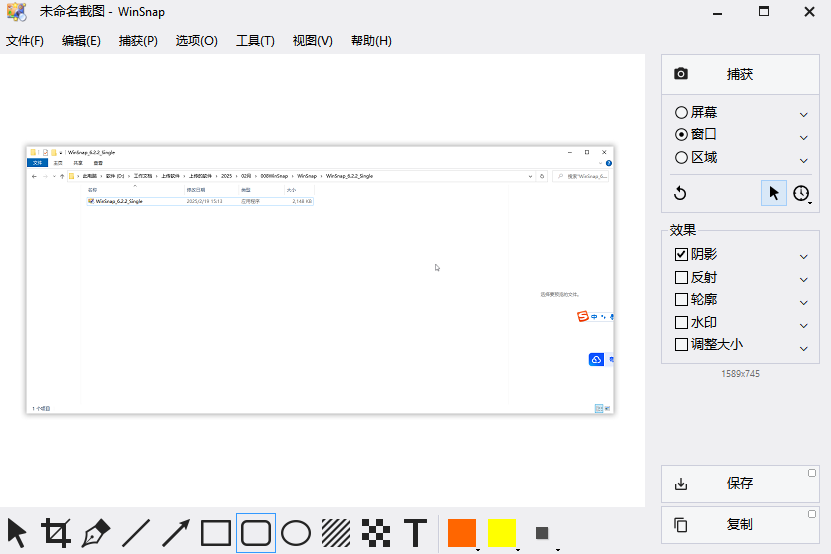The height and width of the screenshot is (554, 831).
Task: Pick the orange outline color swatch
Action: point(462,533)
